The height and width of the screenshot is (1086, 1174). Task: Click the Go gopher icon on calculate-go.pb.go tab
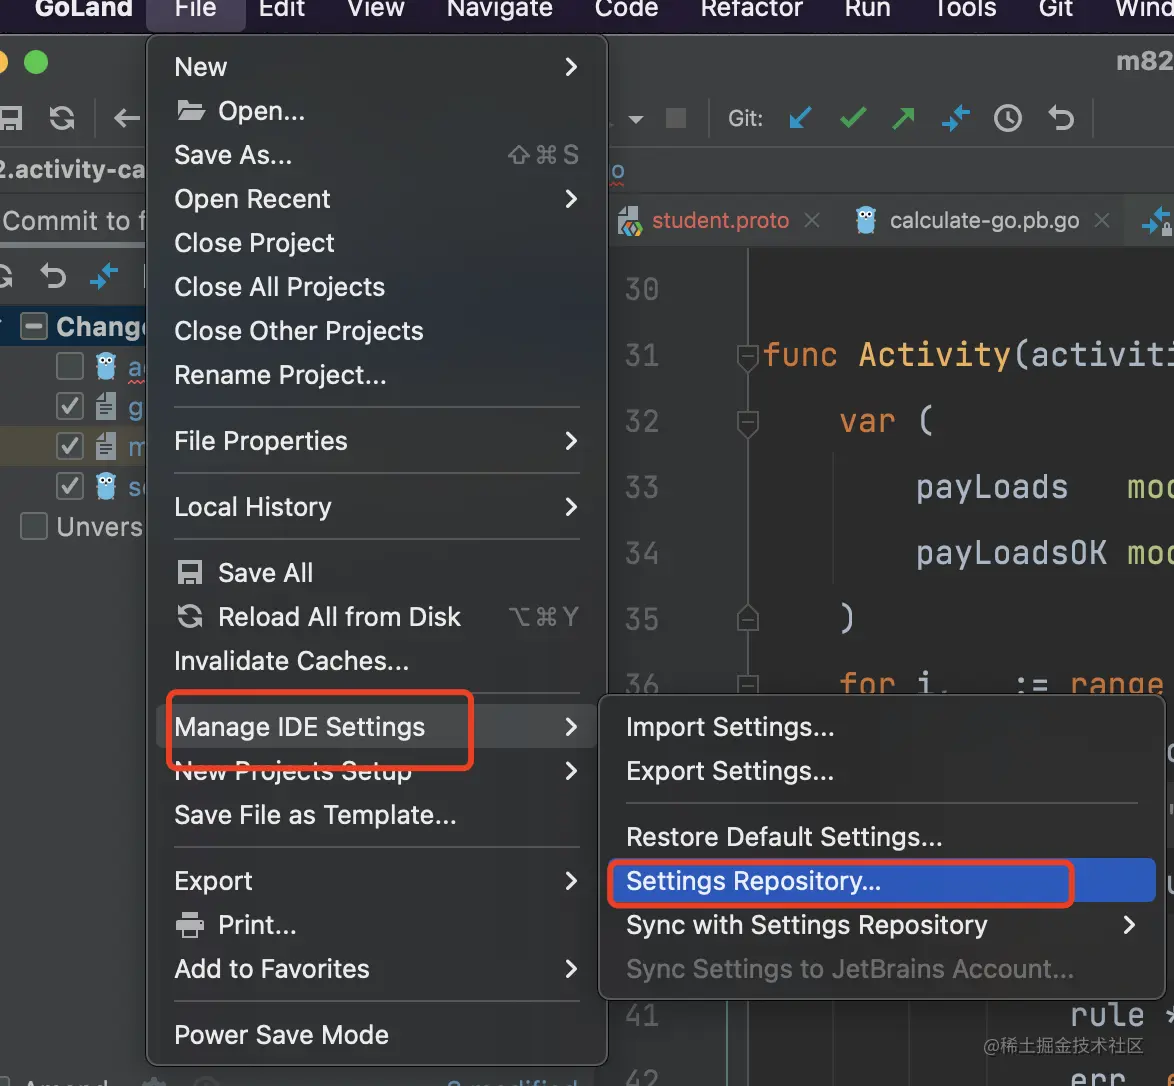(866, 220)
